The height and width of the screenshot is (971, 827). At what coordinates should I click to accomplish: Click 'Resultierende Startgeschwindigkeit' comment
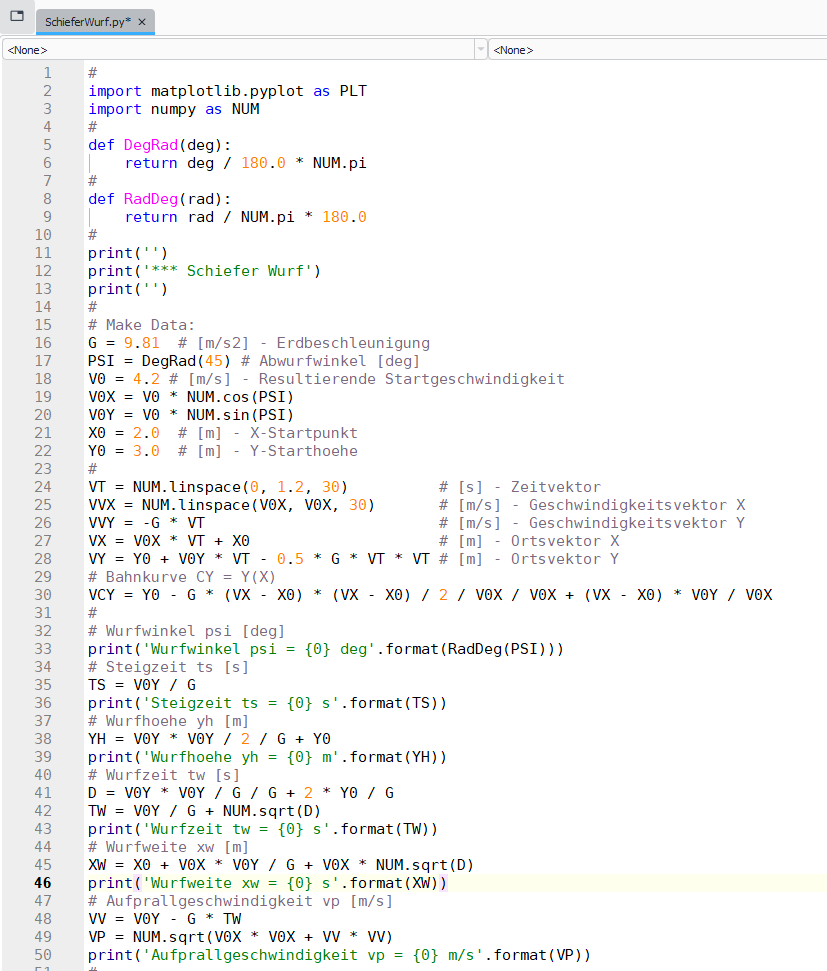pyautogui.click(x=411, y=378)
